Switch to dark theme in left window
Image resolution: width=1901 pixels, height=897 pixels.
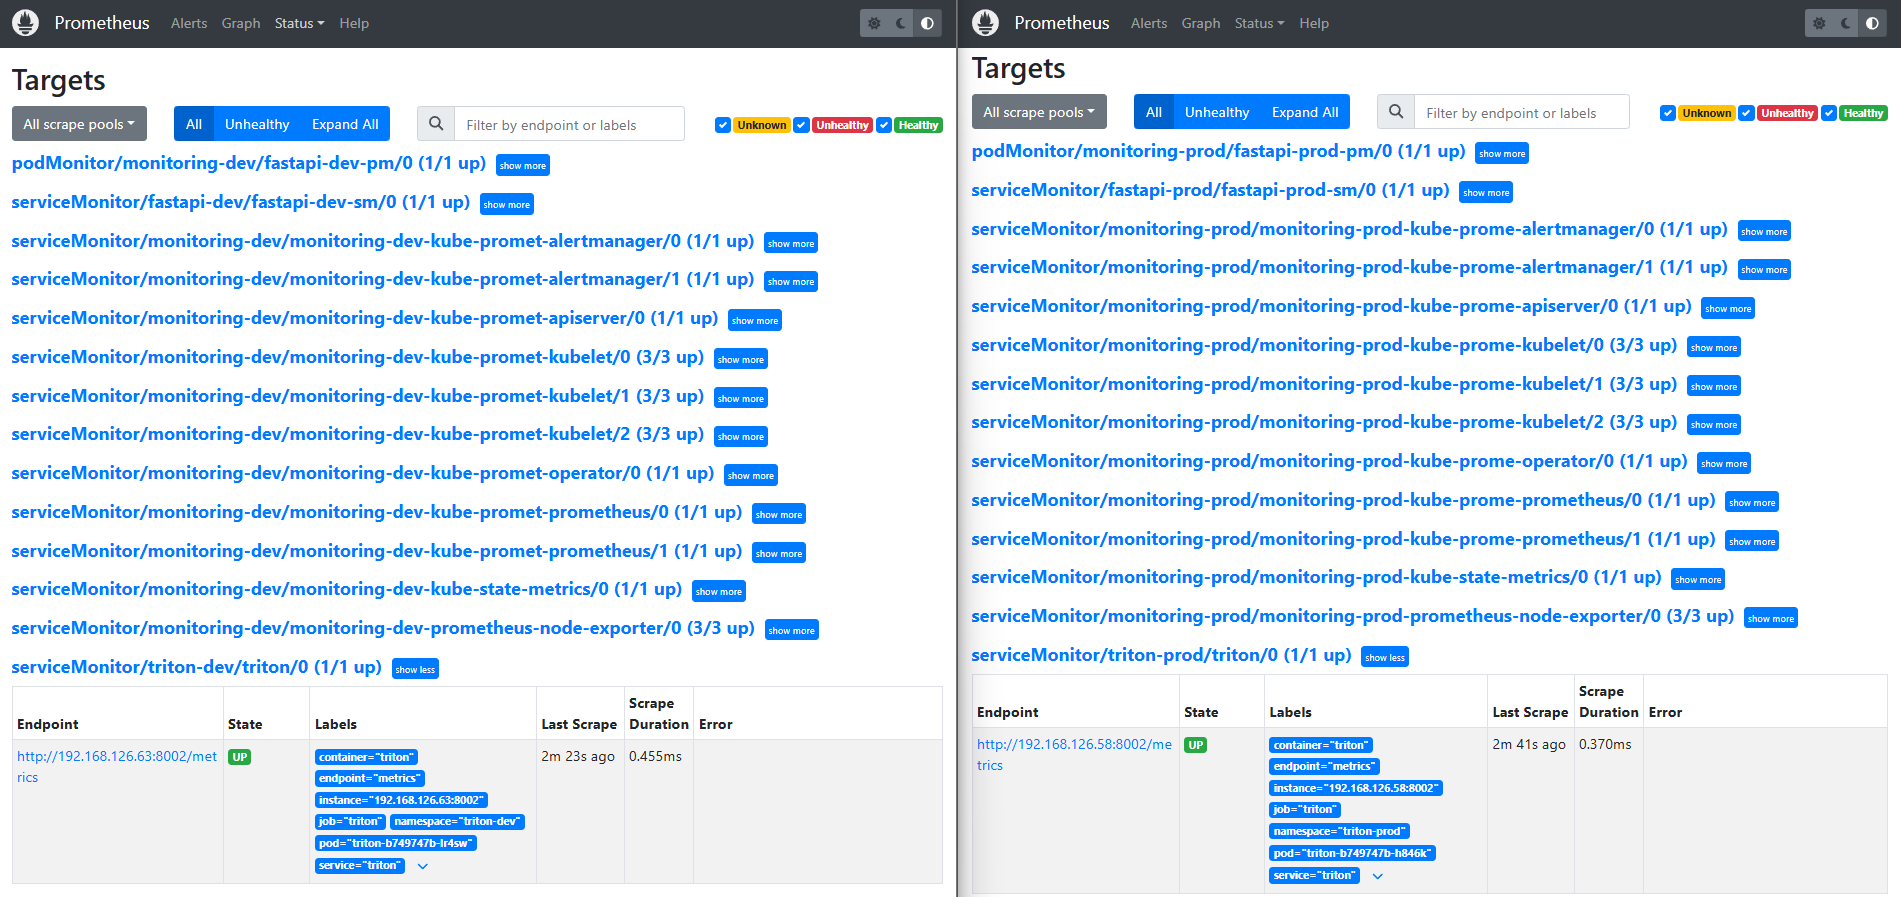click(x=901, y=23)
